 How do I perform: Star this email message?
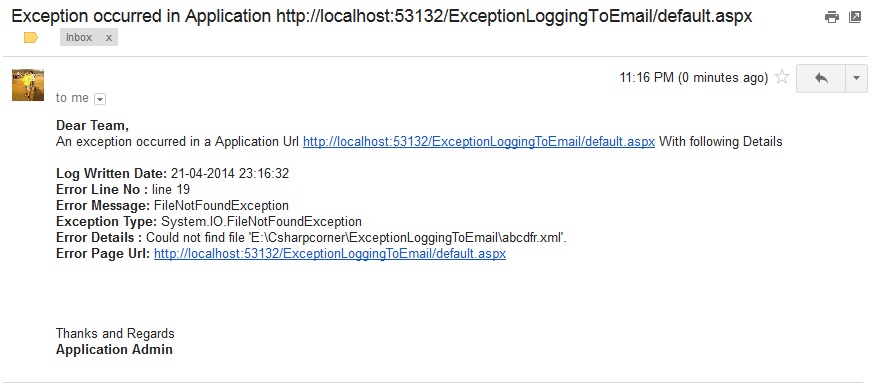782,77
